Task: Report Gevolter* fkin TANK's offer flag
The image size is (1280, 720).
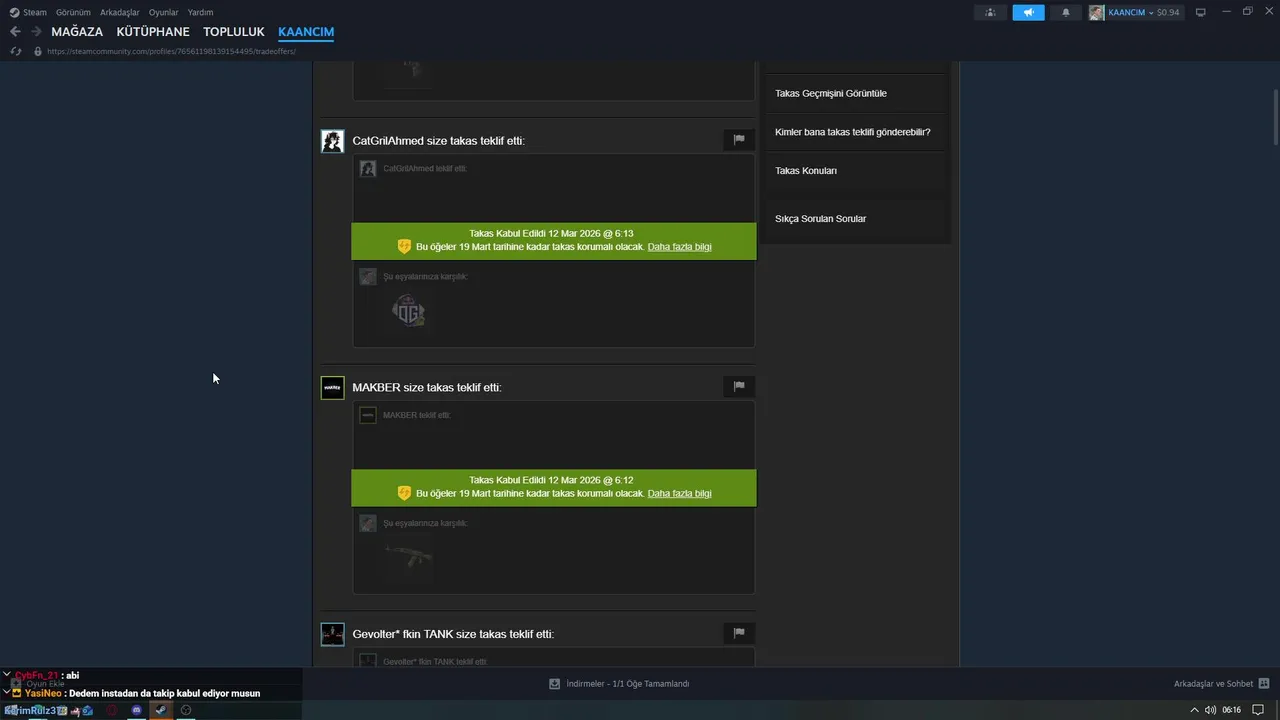Action: tap(739, 633)
